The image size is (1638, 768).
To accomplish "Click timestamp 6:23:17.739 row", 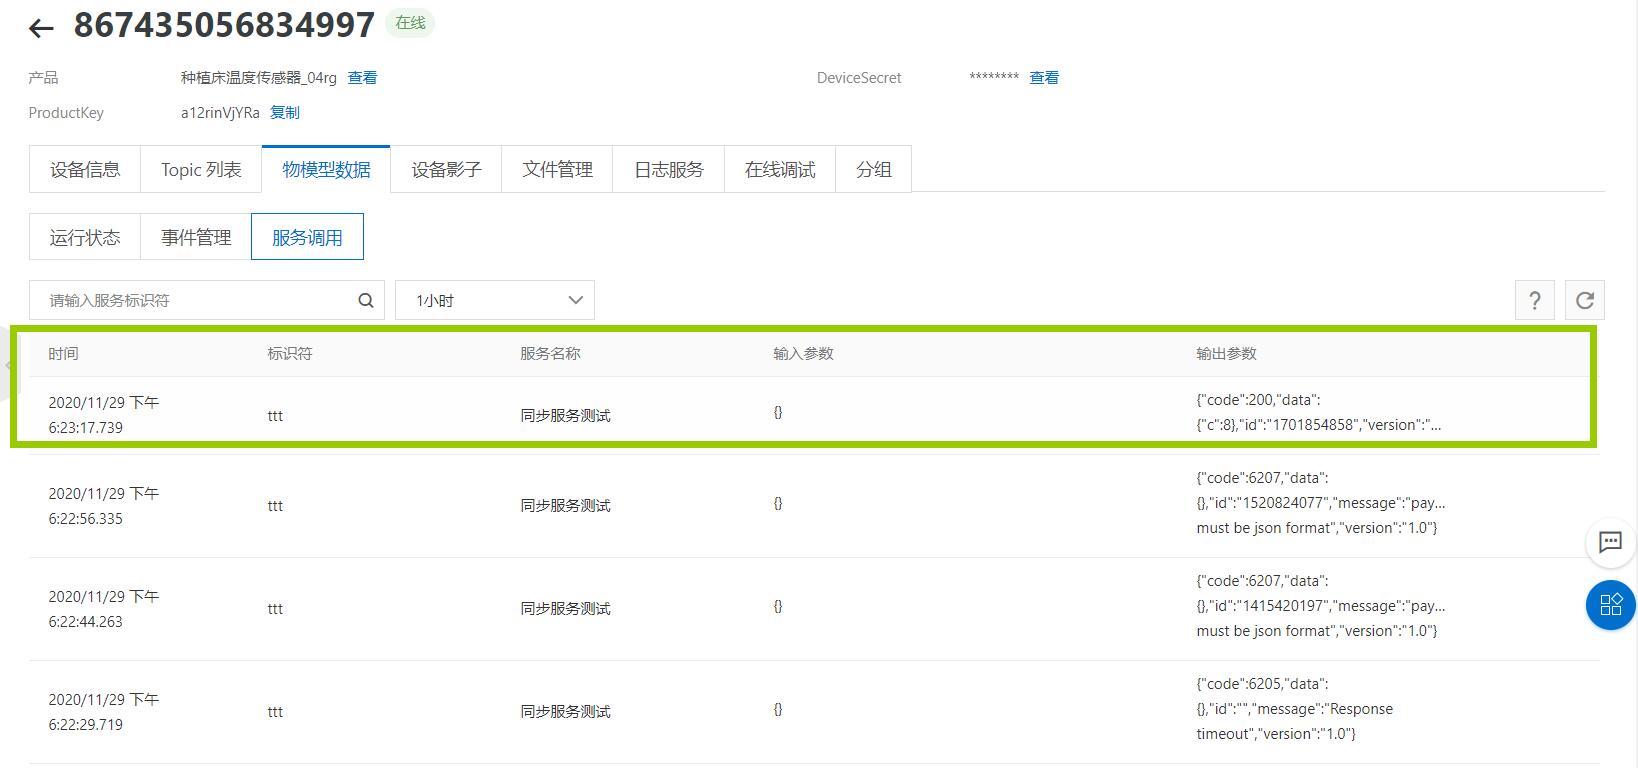I will click(x=103, y=415).
